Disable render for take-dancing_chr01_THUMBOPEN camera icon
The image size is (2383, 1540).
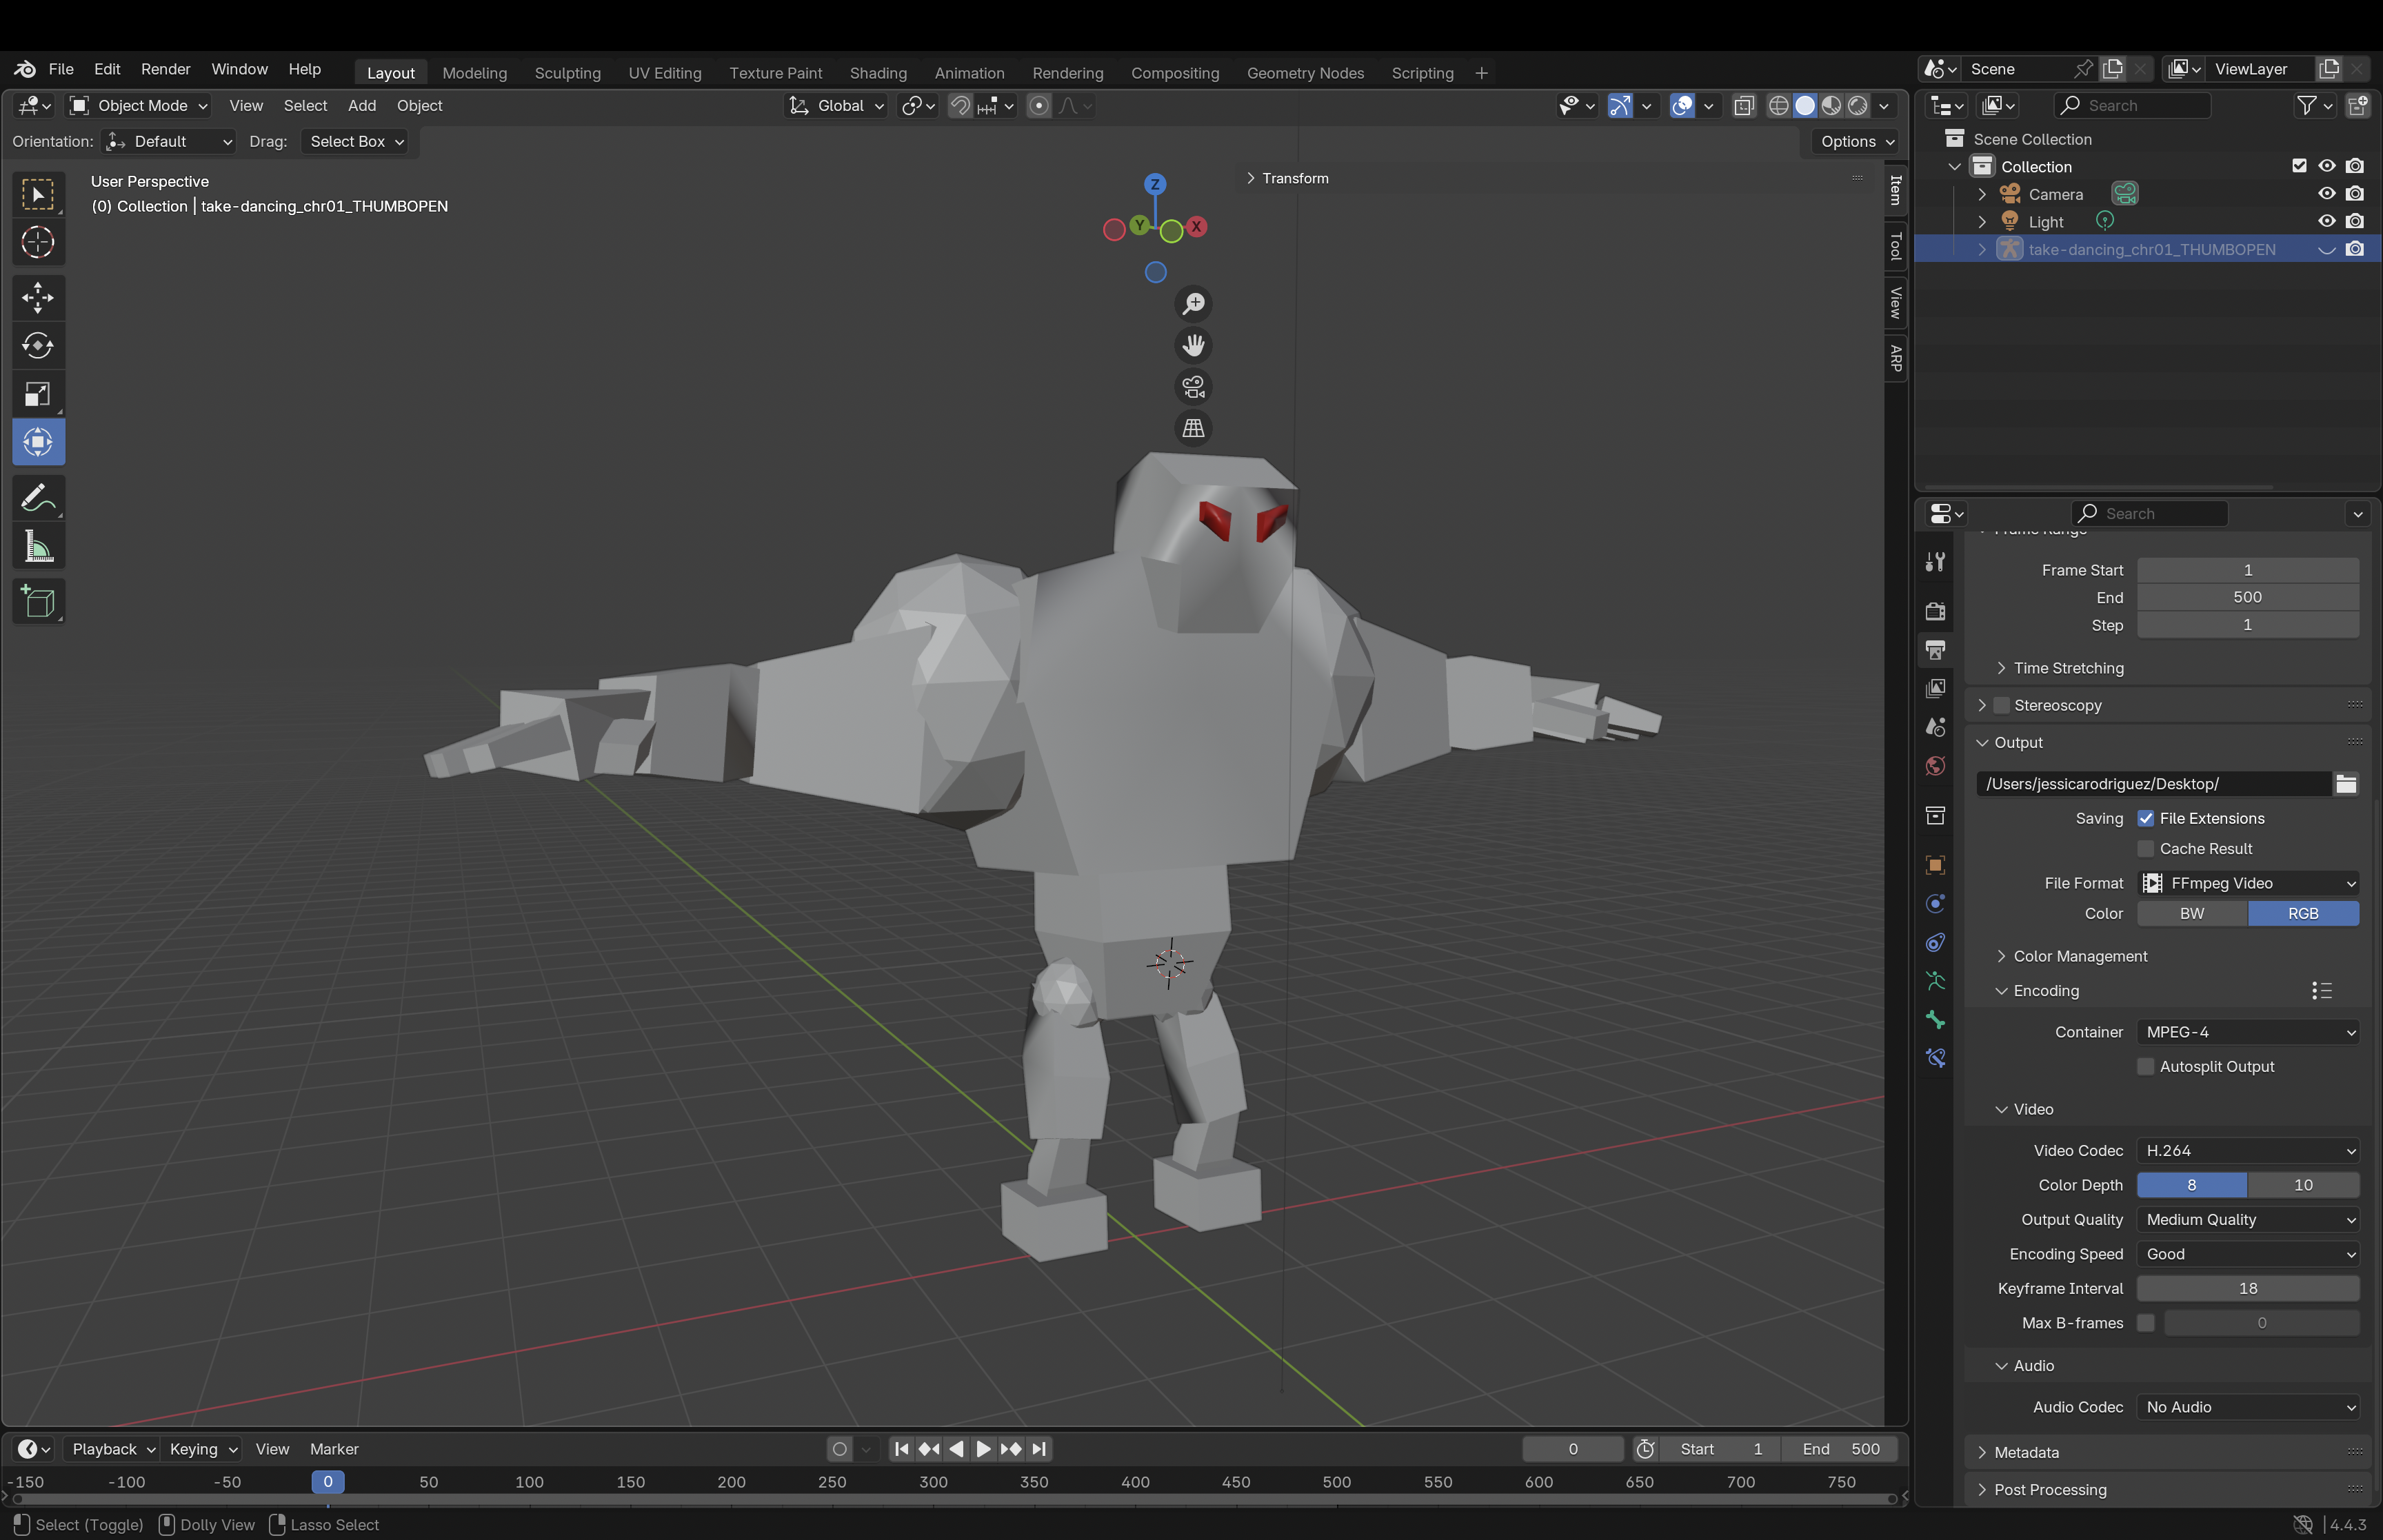(2355, 249)
